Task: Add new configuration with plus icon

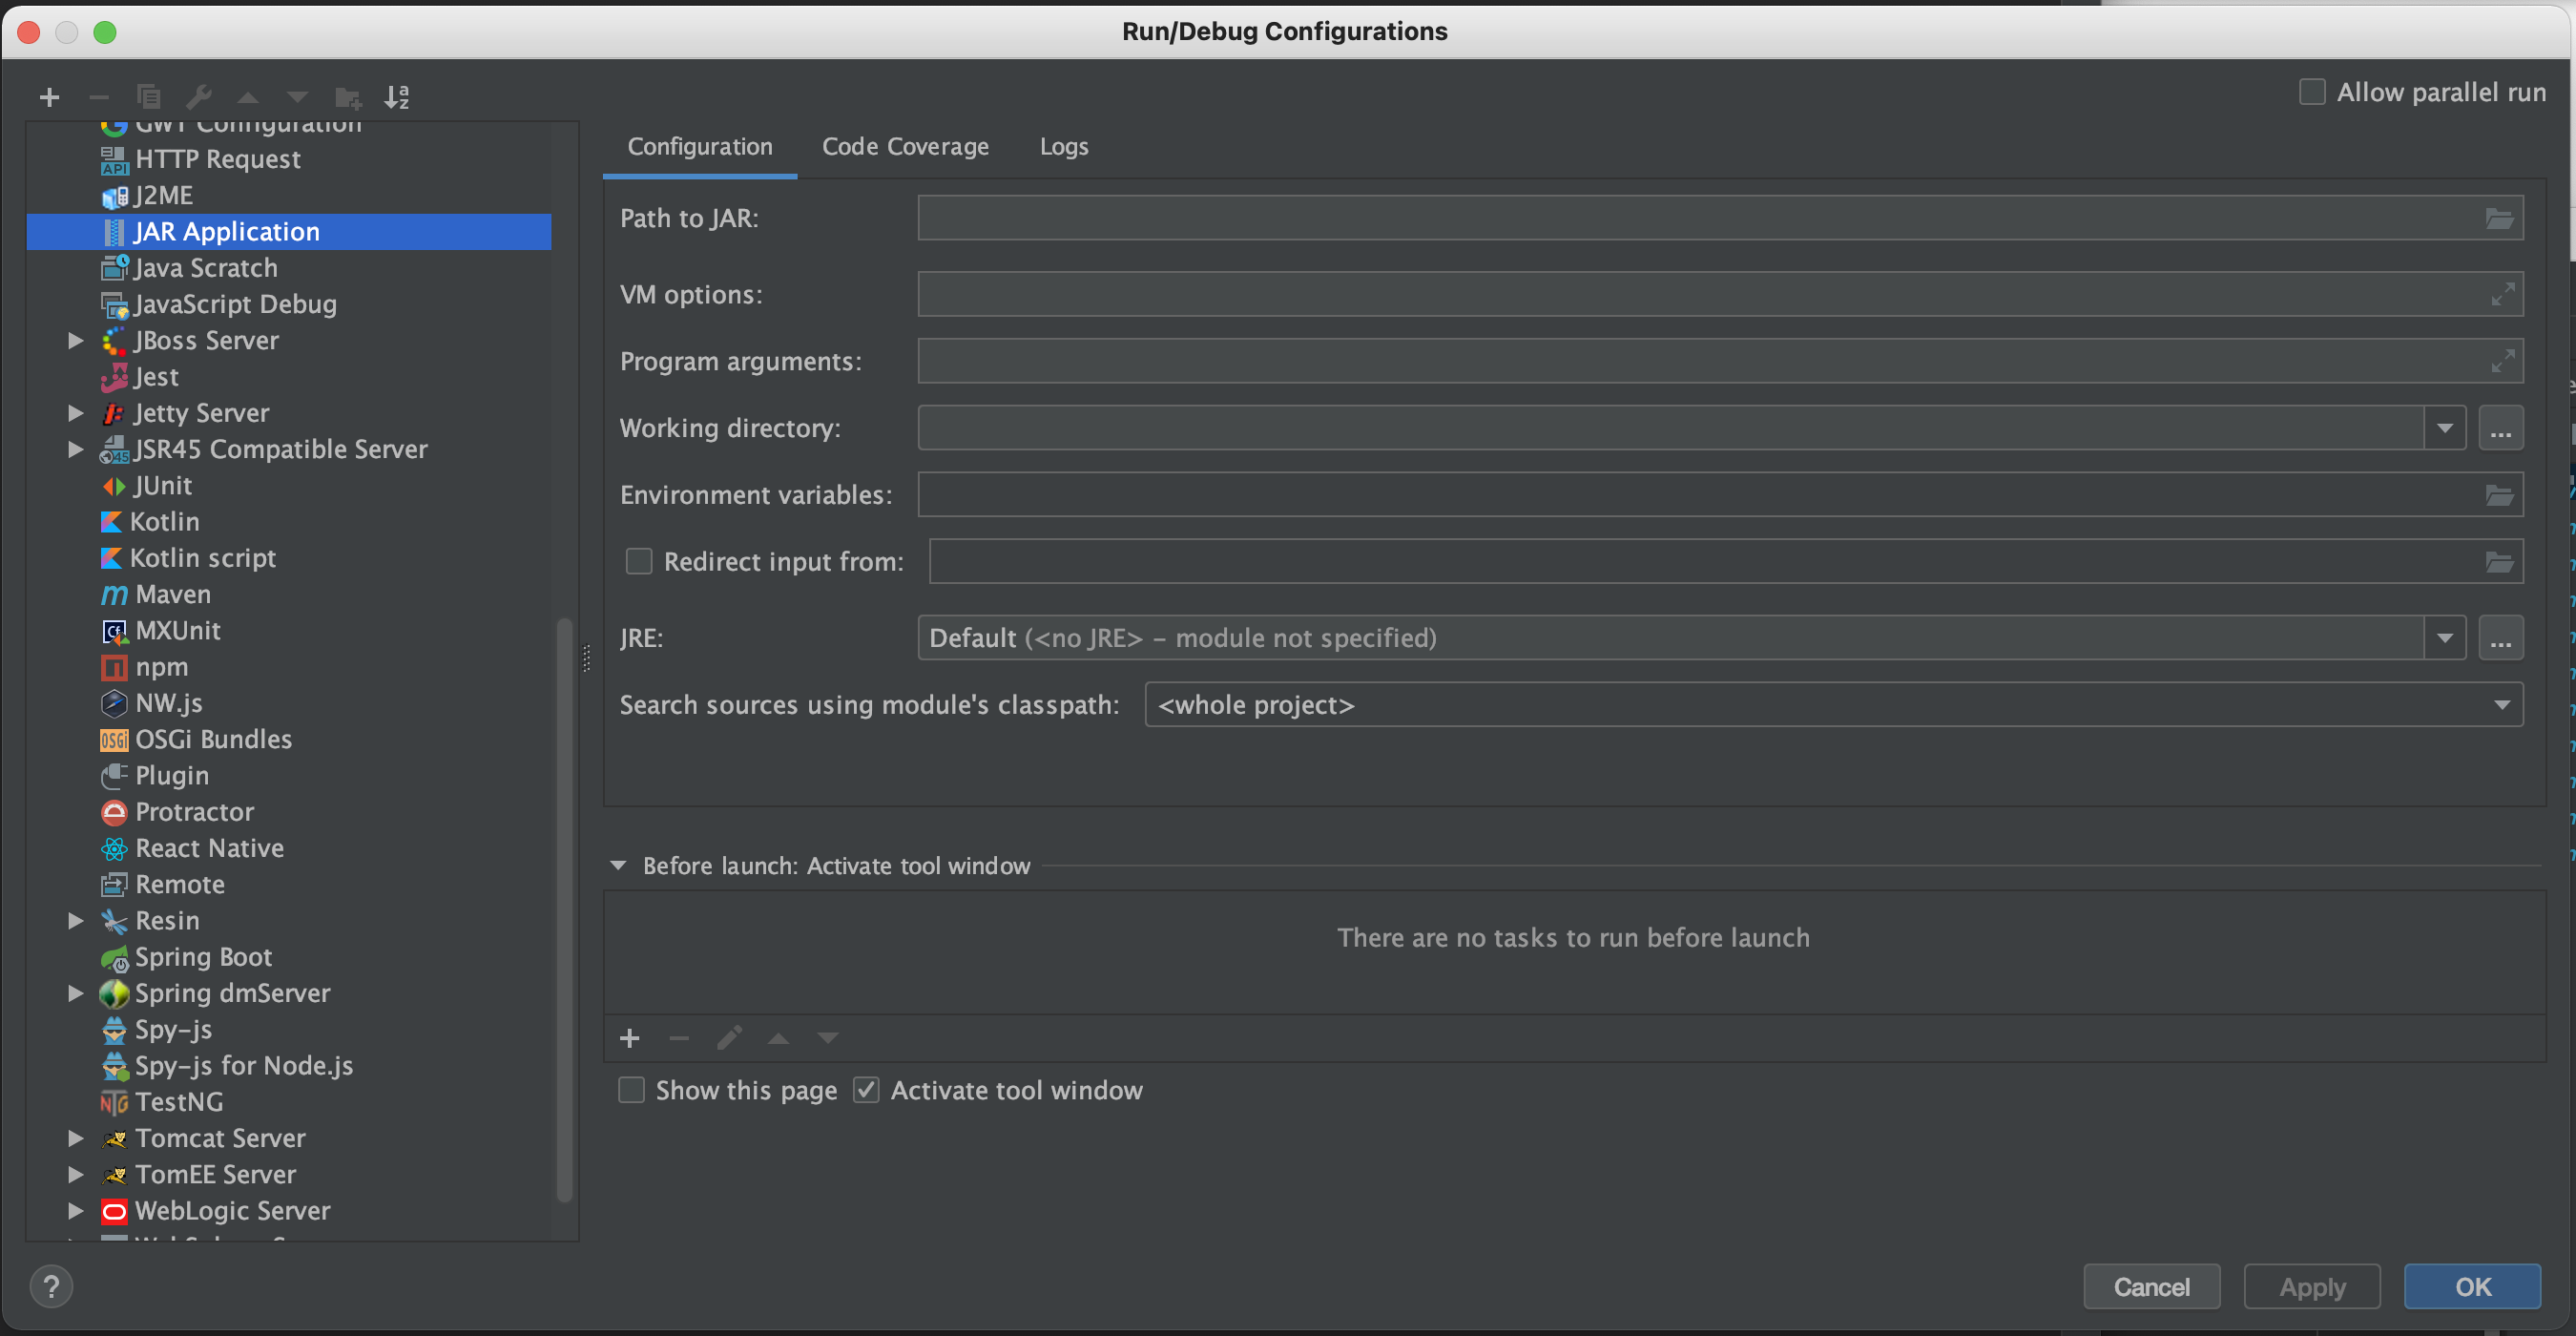Action: [x=49, y=97]
